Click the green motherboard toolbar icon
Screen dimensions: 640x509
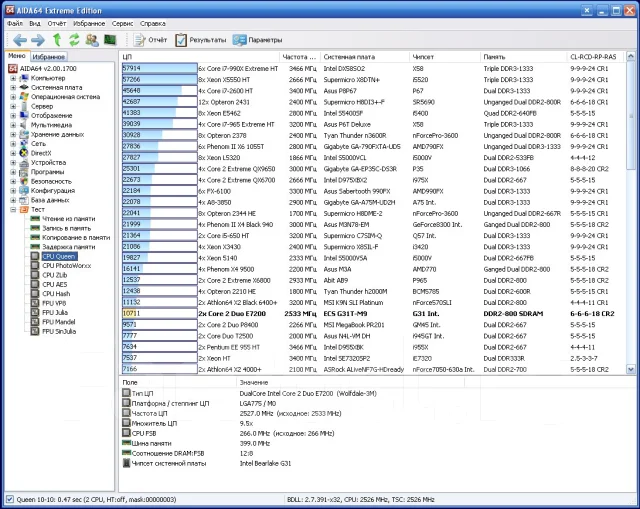[x=110, y=40]
